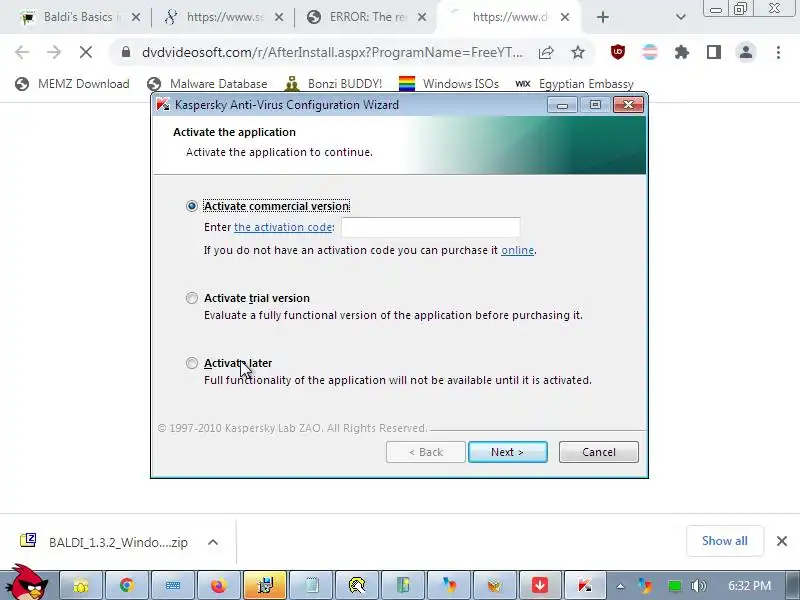The height and width of the screenshot is (600, 800).
Task: Open a new browser tab
Action: [603, 17]
